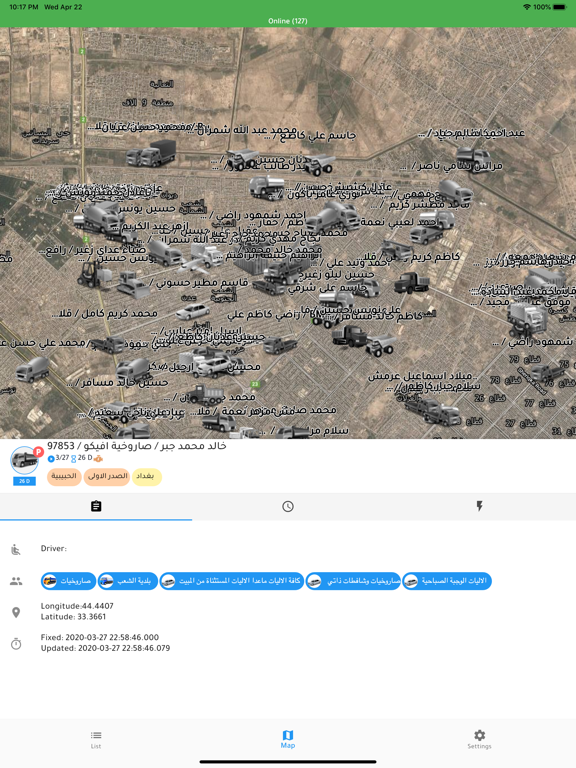Tap the Fixed: 2020-03-27 22:58:46.000 line
The image size is (576, 768).
point(100,637)
